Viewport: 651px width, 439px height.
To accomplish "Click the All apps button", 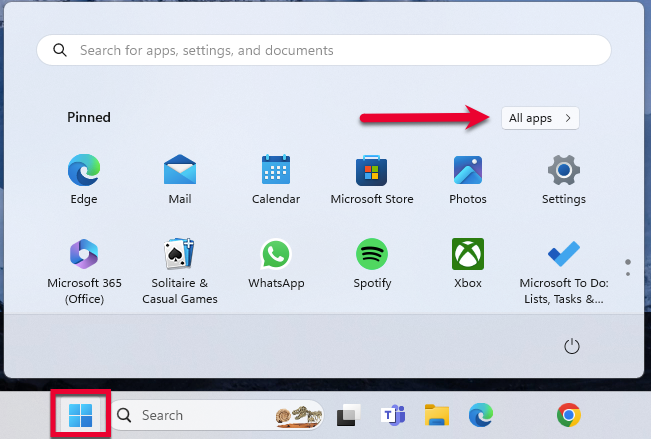I will [x=540, y=118].
